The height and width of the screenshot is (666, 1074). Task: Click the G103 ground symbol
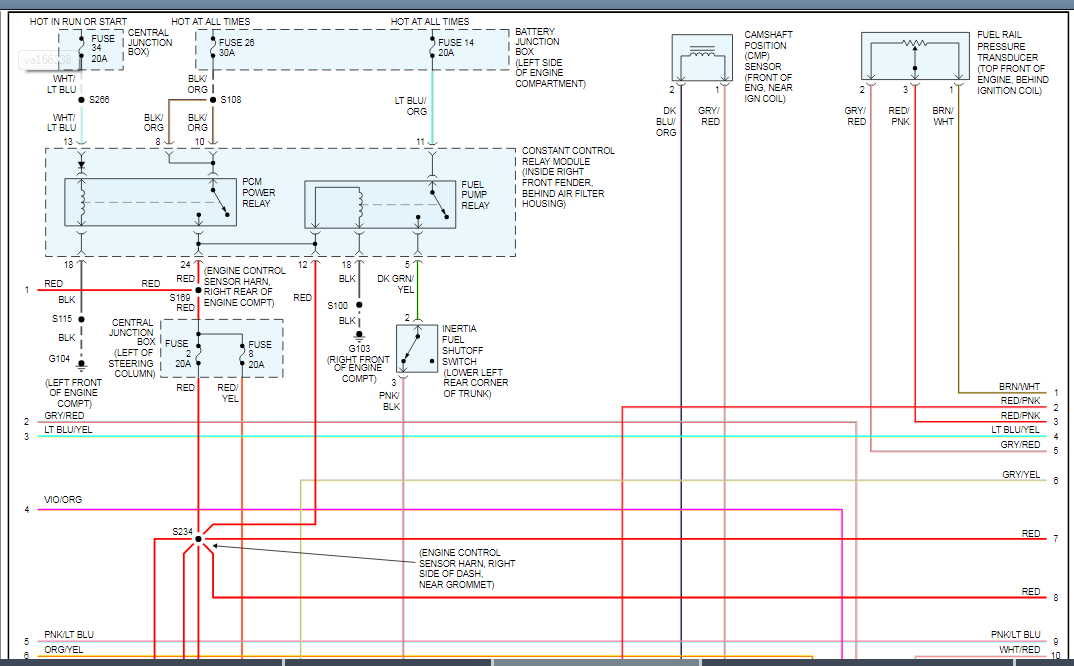point(360,335)
